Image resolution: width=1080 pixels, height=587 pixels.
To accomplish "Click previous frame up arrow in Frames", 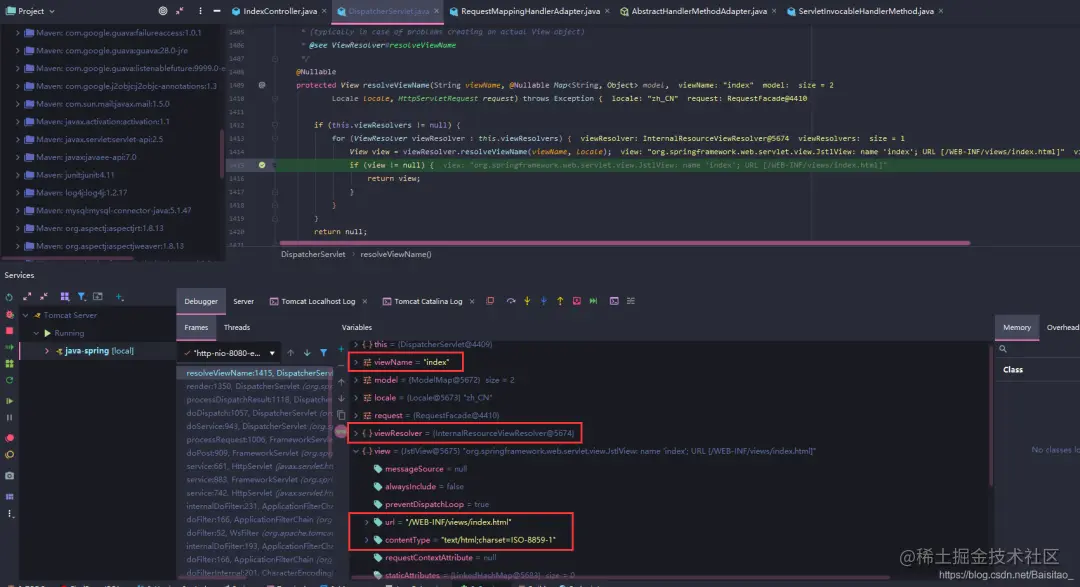I will (x=291, y=353).
